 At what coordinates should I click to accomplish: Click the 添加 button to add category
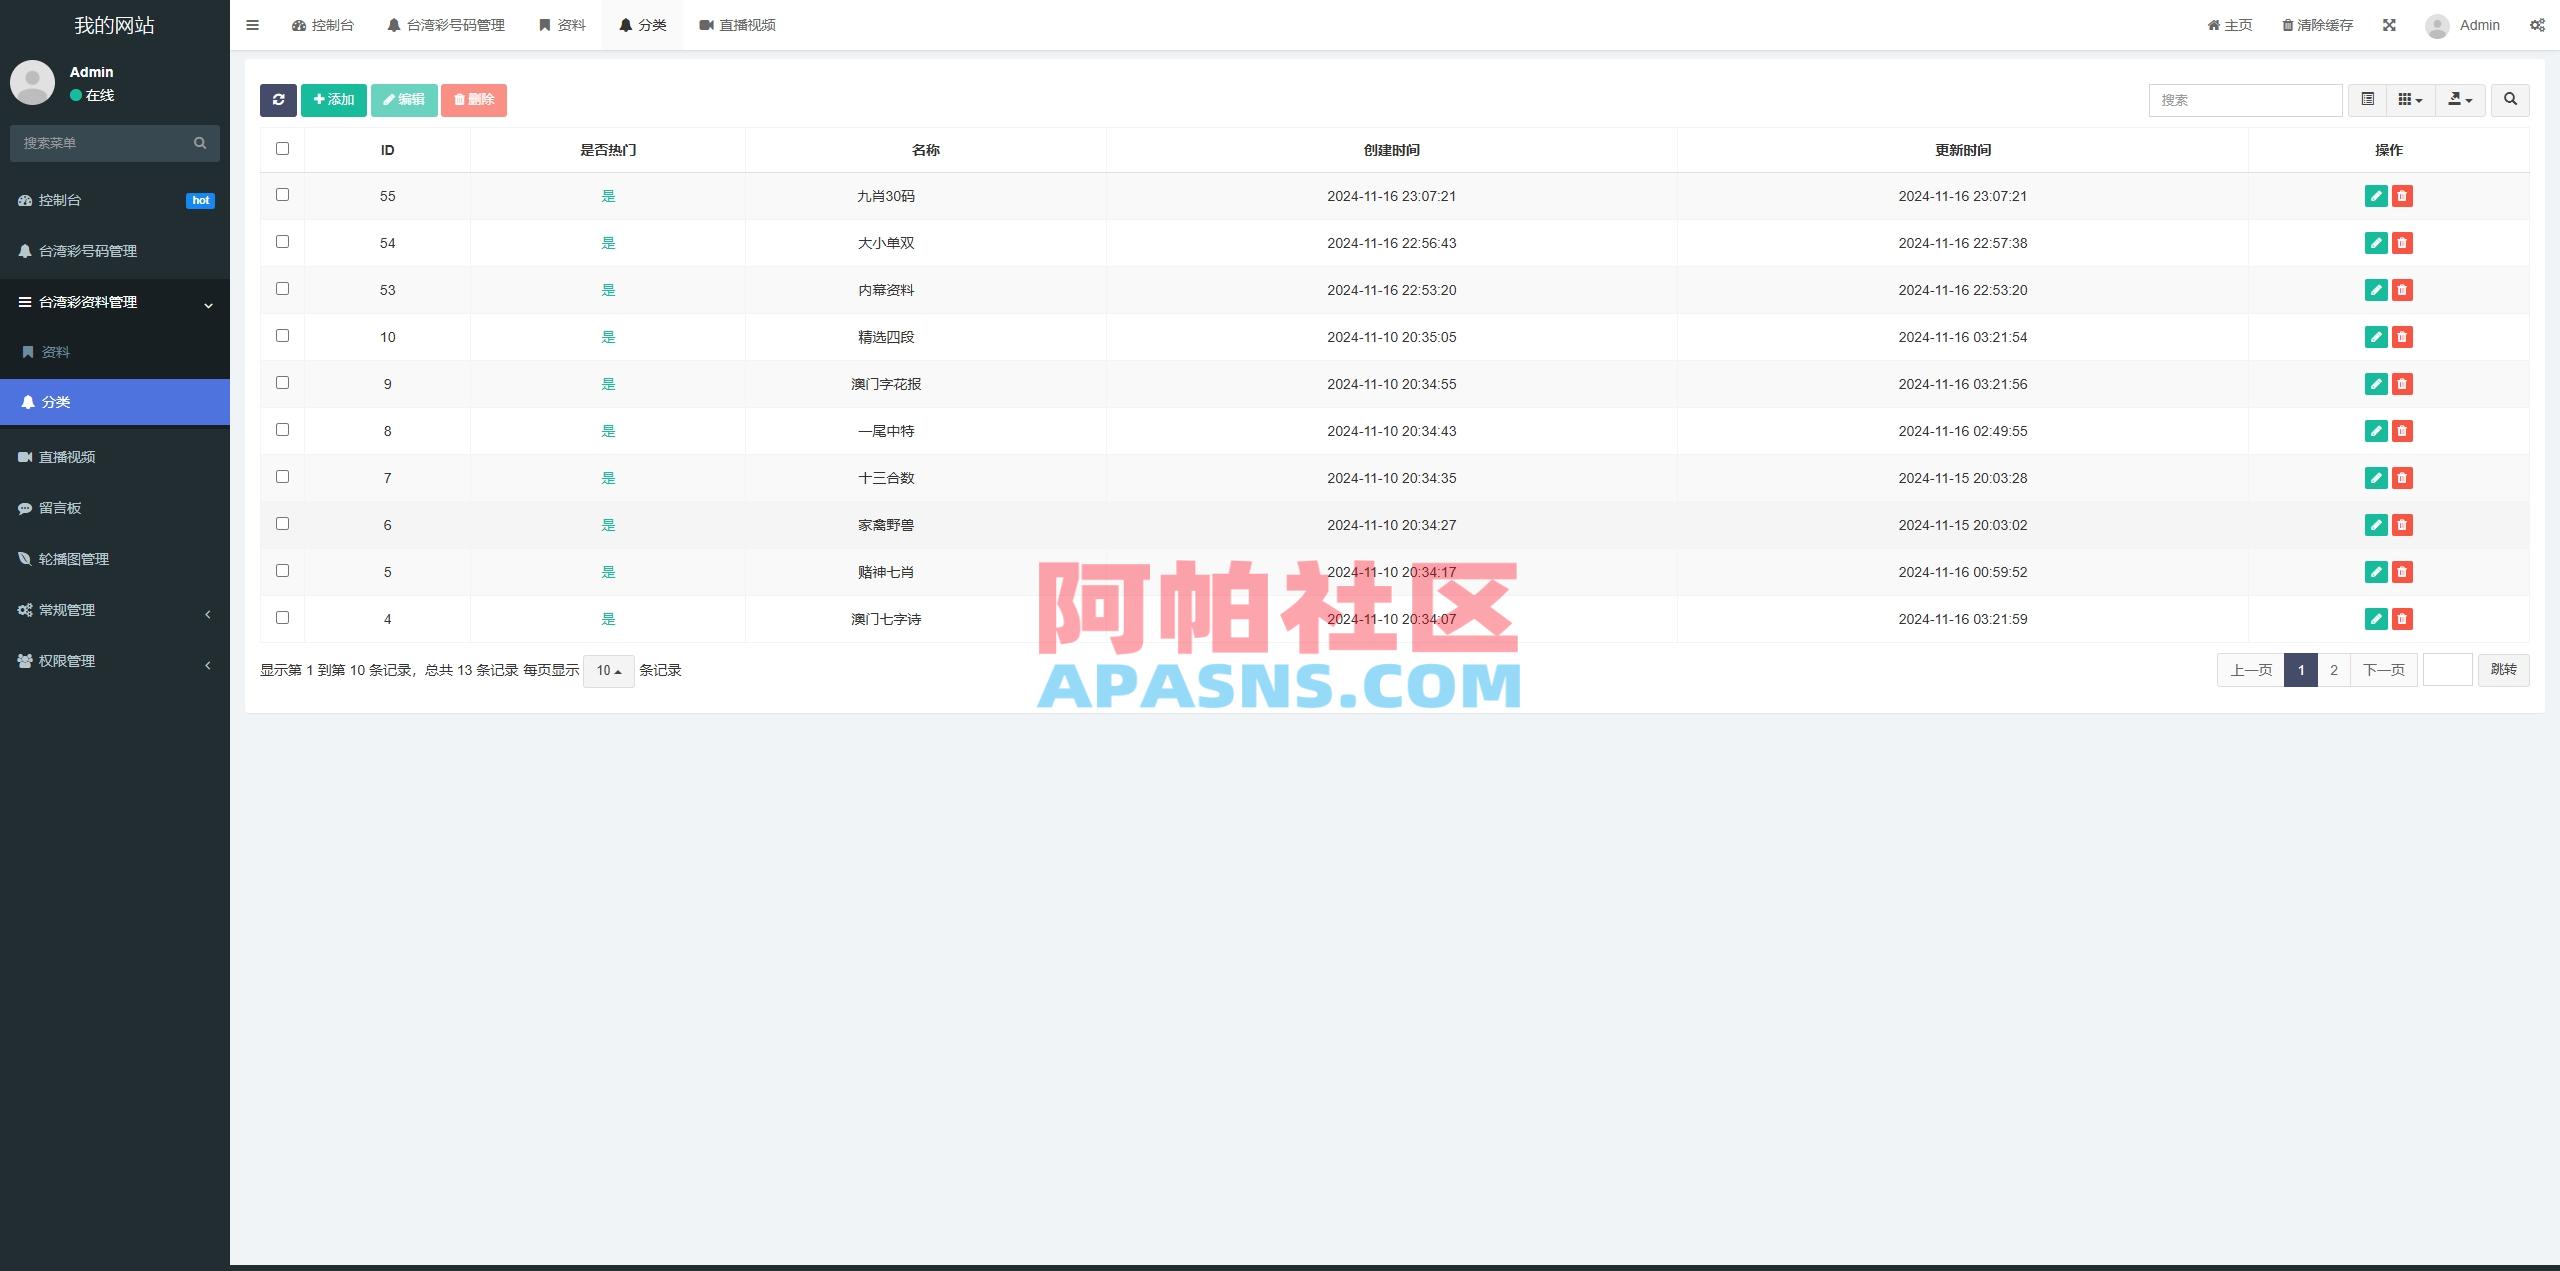334,100
